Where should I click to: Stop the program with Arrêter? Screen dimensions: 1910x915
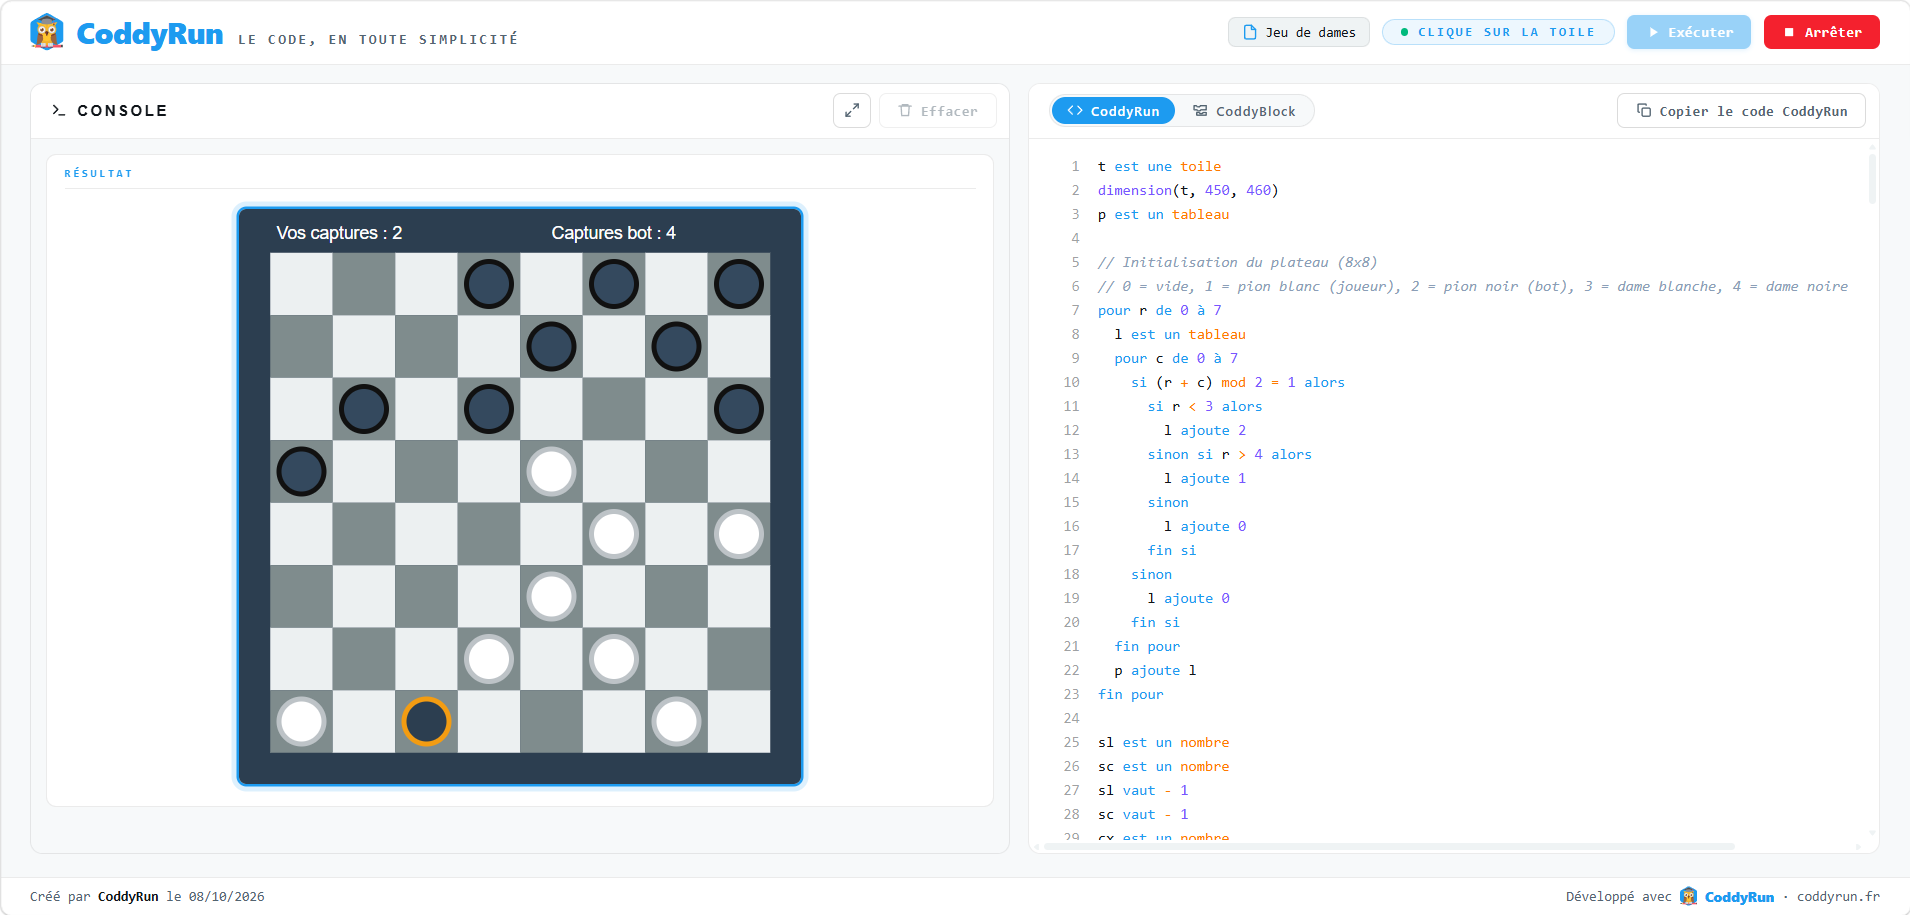(1822, 32)
